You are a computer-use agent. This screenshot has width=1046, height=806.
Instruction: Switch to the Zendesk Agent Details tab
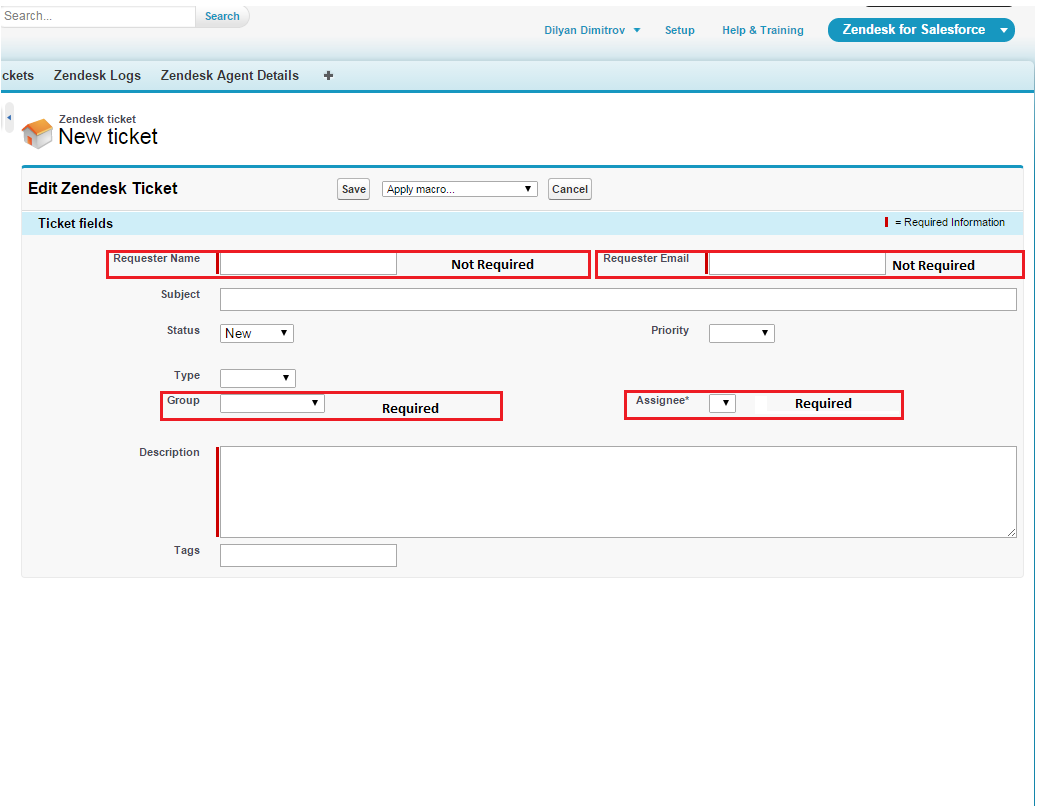pyautogui.click(x=229, y=75)
